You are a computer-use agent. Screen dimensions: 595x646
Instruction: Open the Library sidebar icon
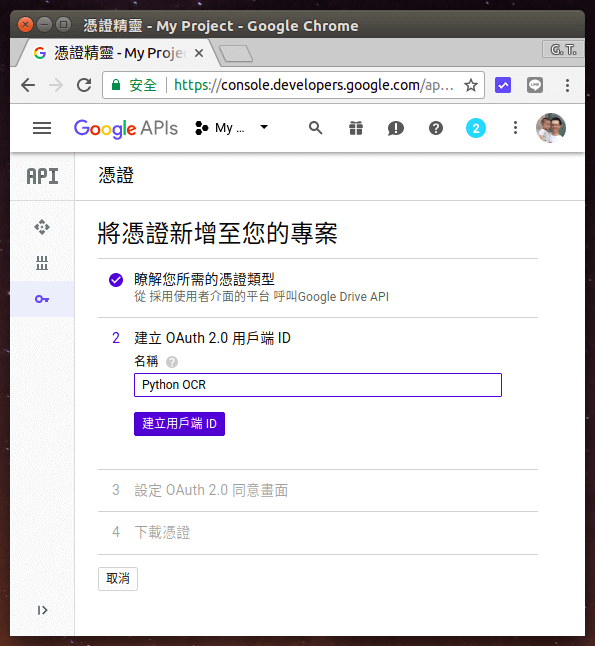pos(42,263)
